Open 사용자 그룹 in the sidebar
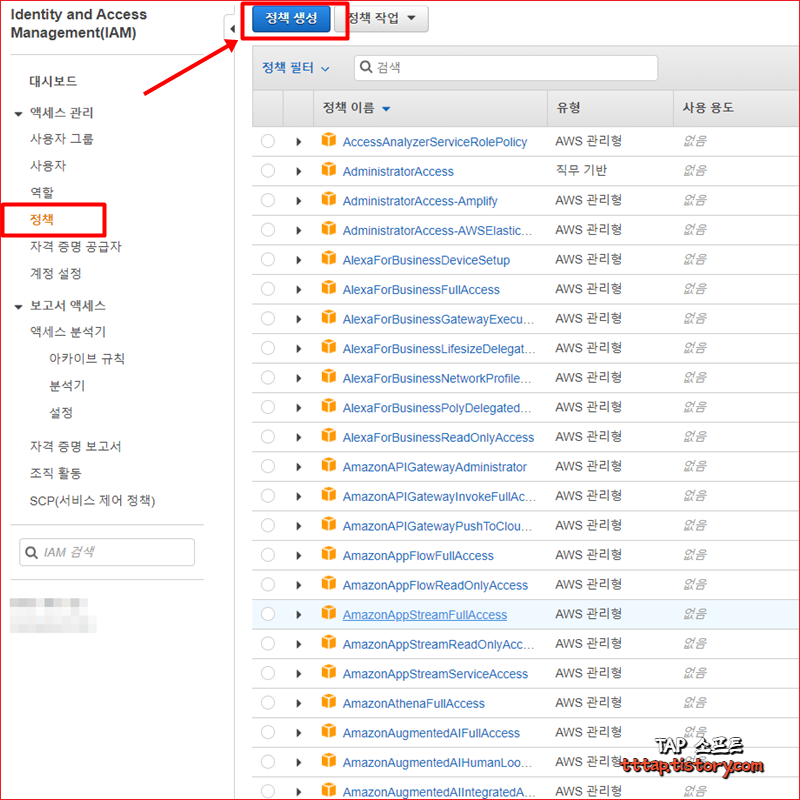The height and width of the screenshot is (800, 800). coord(62,139)
